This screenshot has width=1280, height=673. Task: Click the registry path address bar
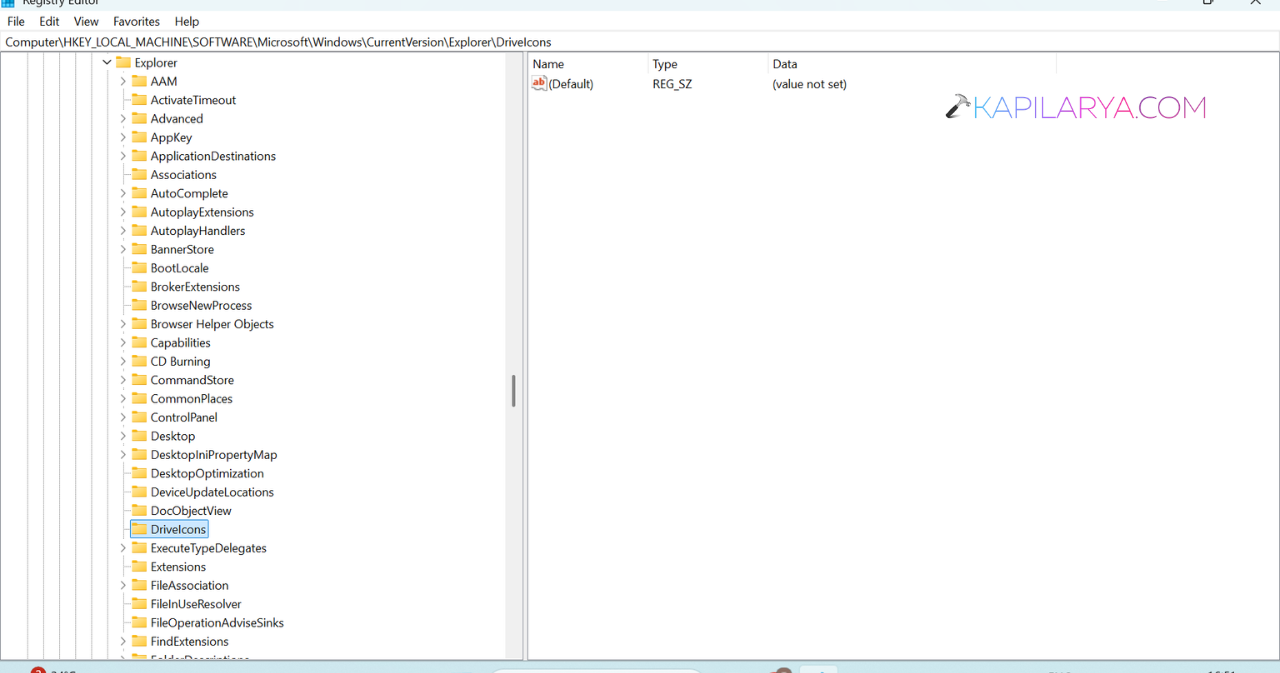pyautogui.click(x=640, y=42)
